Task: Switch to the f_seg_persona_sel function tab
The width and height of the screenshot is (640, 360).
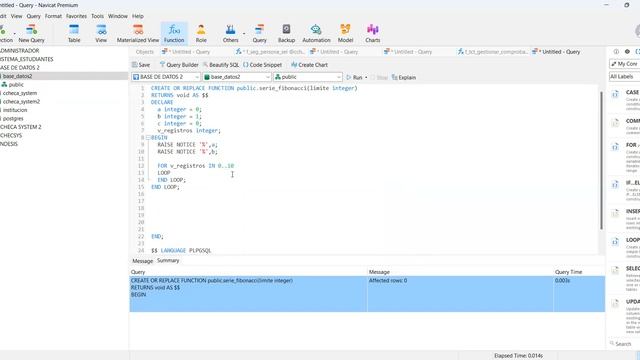Action: (x=270, y=52)
